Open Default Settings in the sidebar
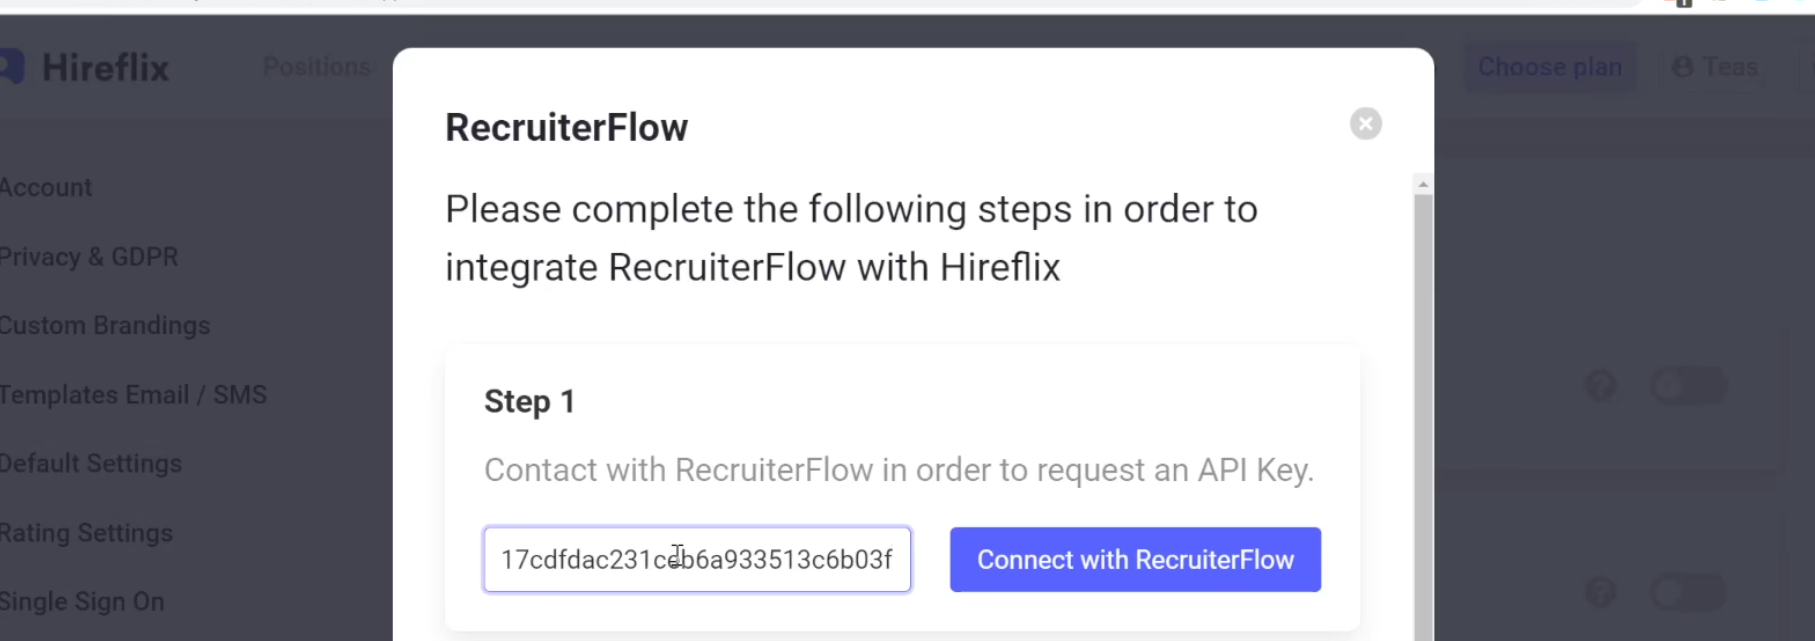 click(91, 464)
